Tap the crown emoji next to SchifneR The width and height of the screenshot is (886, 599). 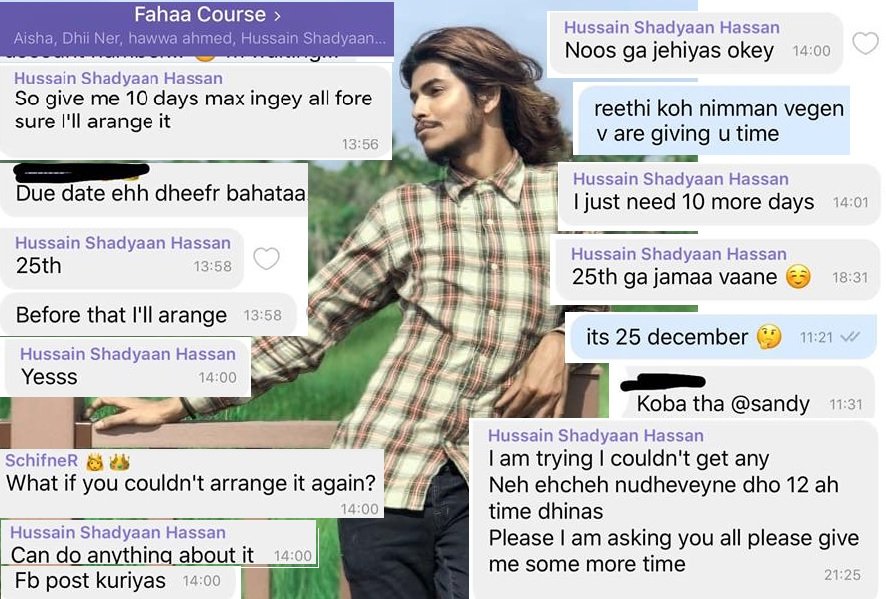[x=119, y=463]
